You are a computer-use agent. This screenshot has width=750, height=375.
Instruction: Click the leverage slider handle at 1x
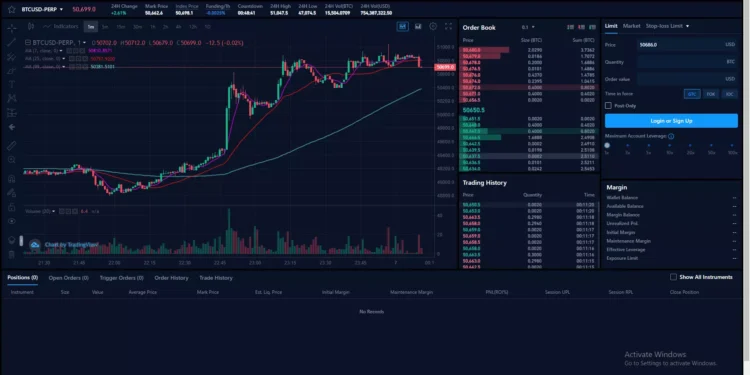point(607,145)
